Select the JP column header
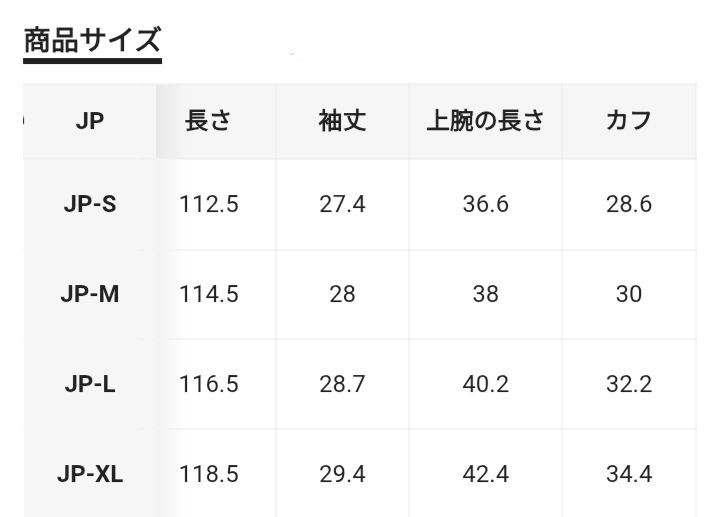This screenshot has height=517, width=720. point(90,121)
